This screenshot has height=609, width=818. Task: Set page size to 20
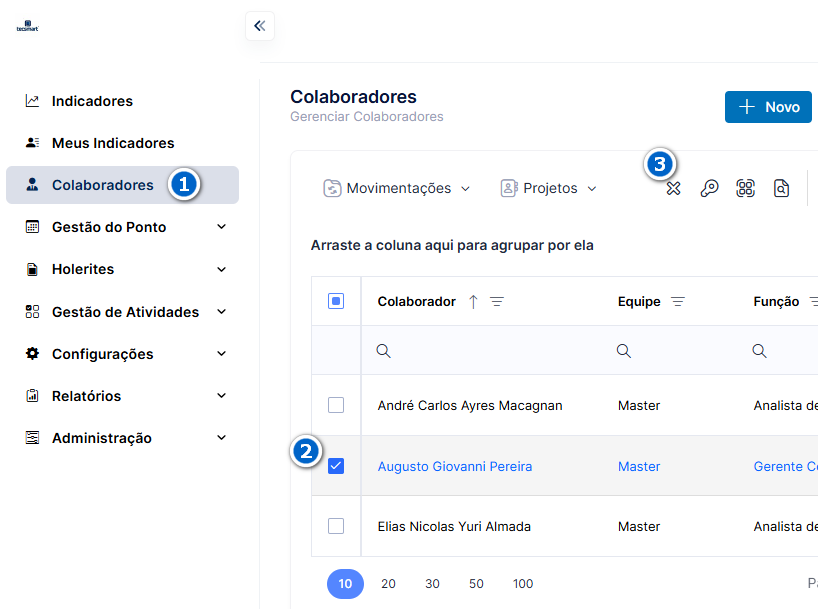tap(388, 584)
